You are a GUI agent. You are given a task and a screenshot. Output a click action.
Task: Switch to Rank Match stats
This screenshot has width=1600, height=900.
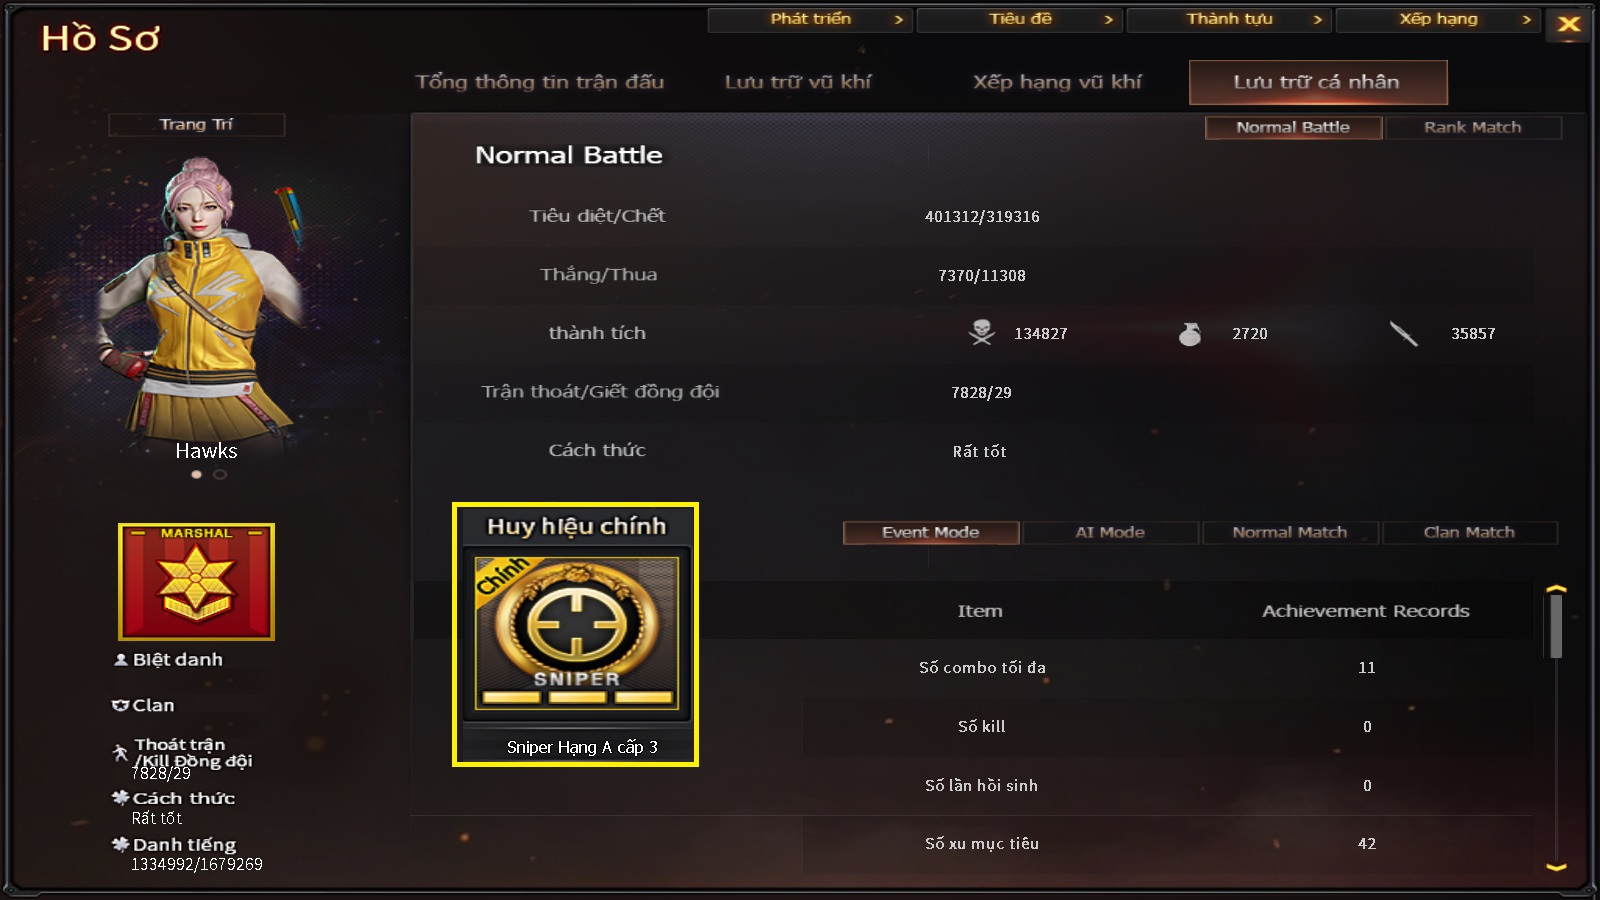(x=1472, y=127)
